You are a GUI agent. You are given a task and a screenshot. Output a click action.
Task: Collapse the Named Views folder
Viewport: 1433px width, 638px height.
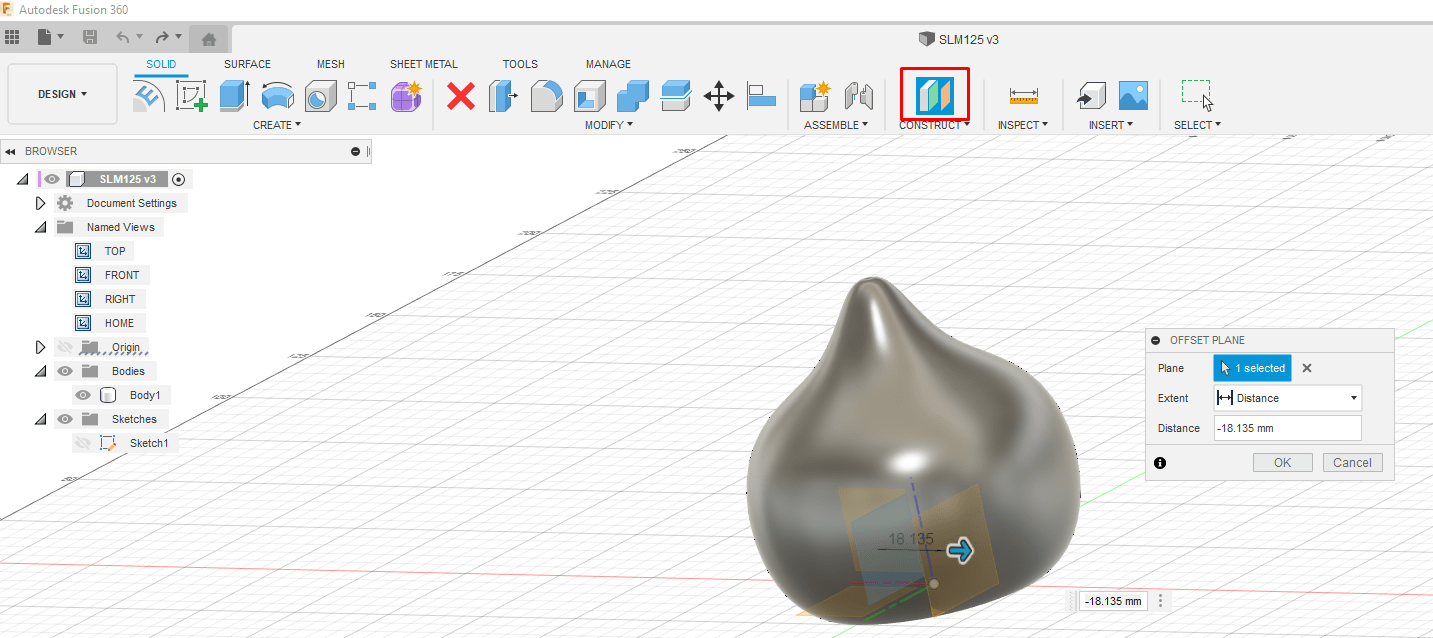(40, 227)
